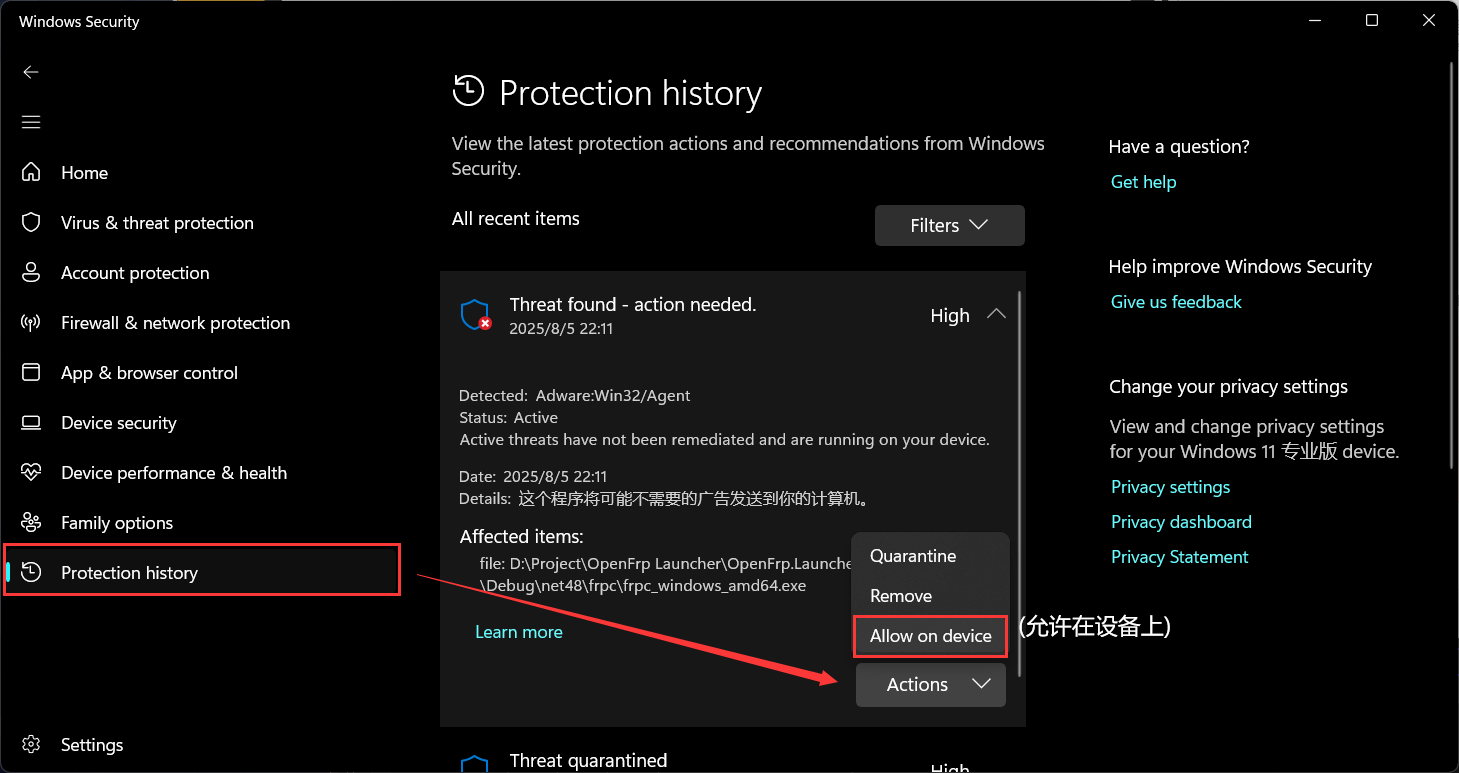Click the Account protection person icon
This screenshot has width=1459, height=773.
31,272
